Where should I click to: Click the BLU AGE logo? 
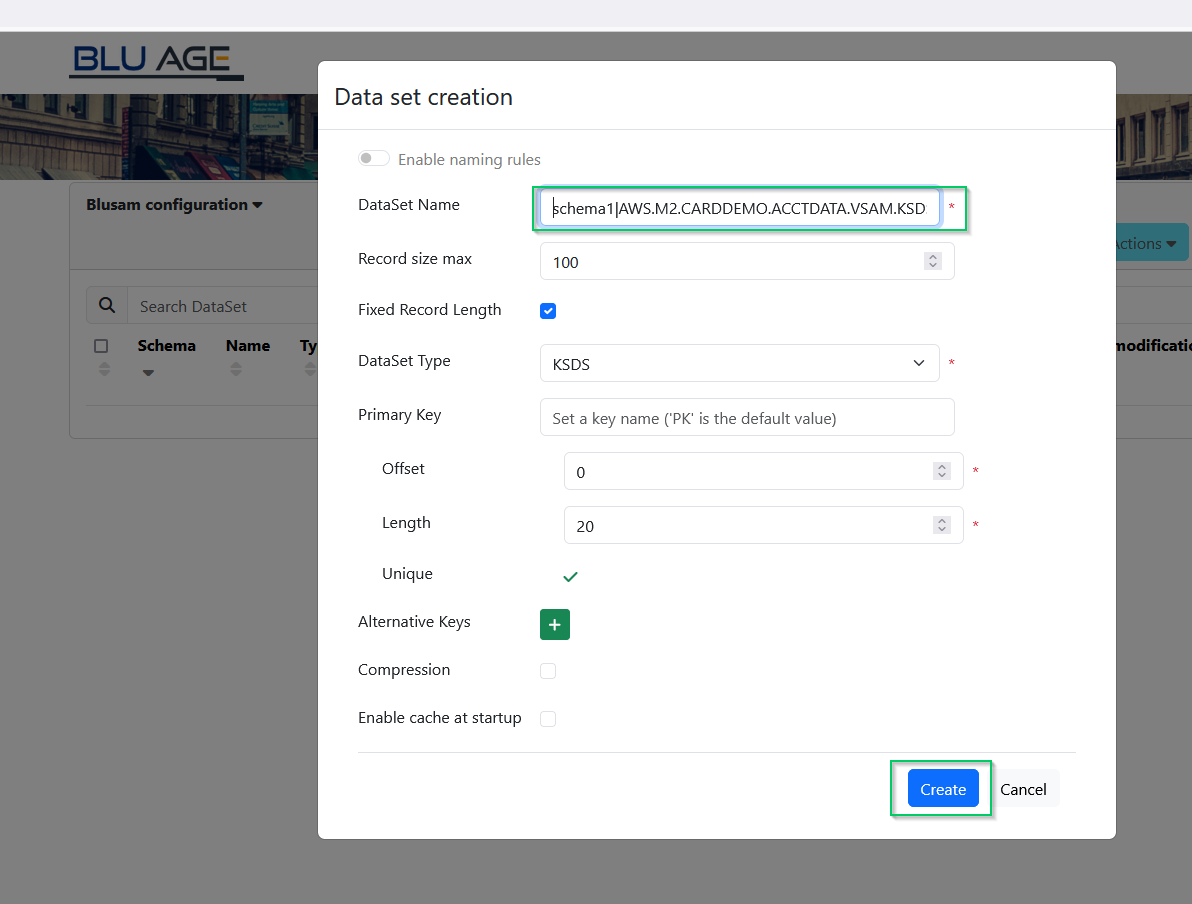pos(156,60)
